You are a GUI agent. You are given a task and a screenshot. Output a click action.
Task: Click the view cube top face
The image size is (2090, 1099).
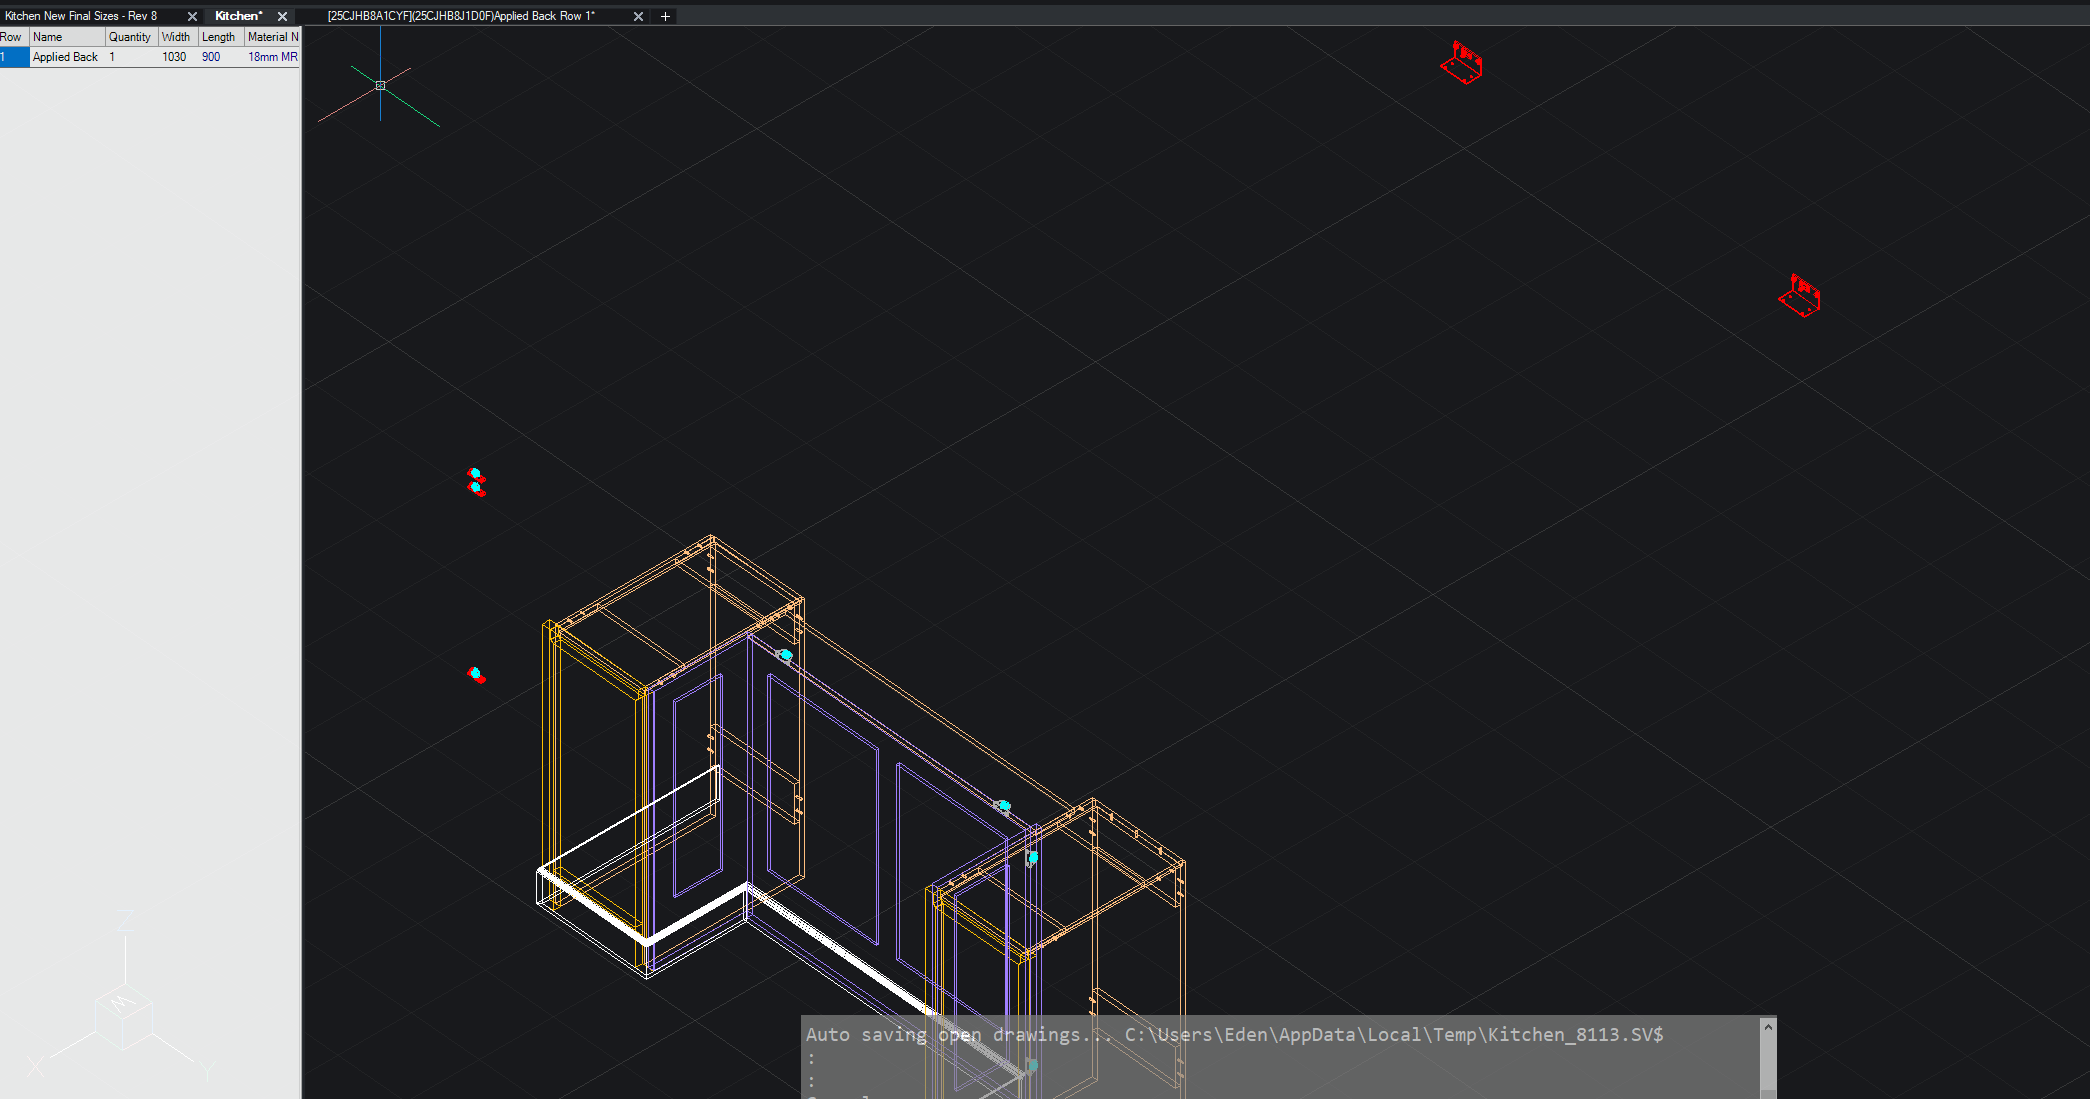[x=122, y=1001]
